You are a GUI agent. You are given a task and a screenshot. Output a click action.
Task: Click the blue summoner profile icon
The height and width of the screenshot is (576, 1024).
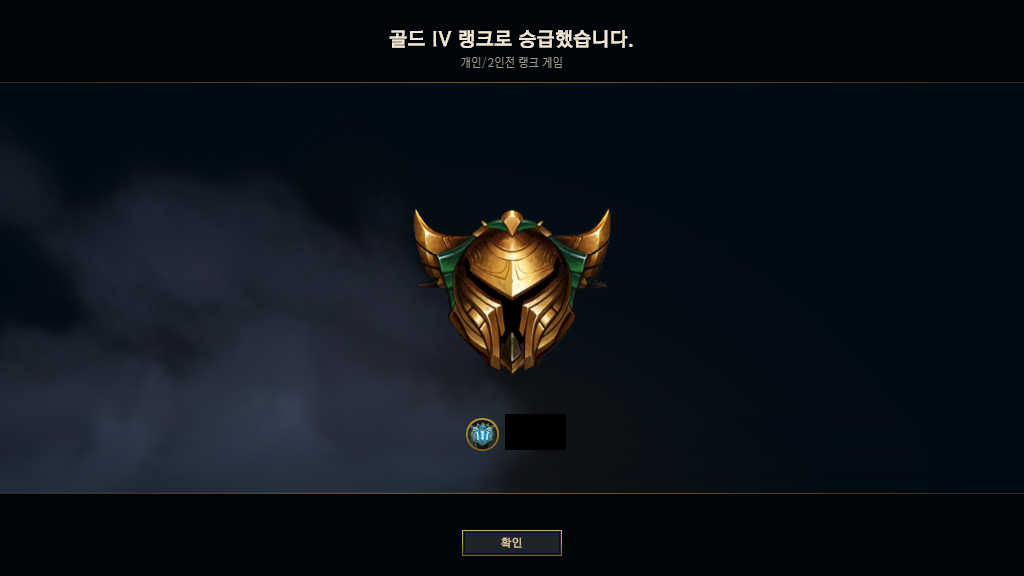[x=483, y=434]
